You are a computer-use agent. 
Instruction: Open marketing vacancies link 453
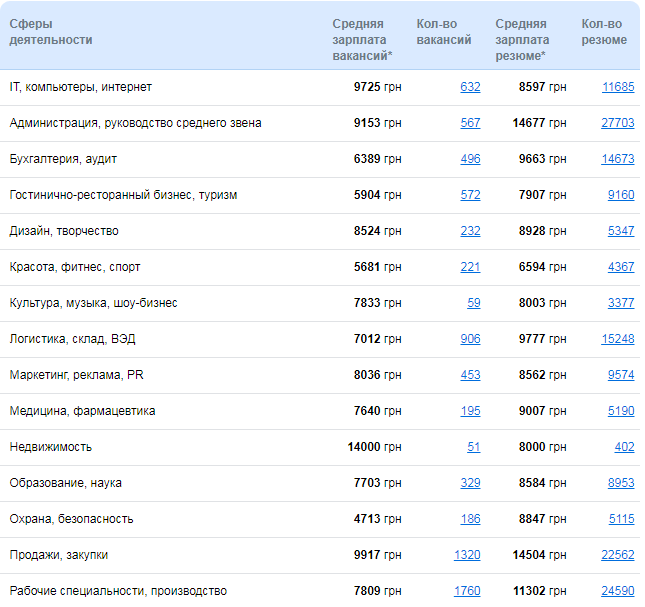coord(470,375)
